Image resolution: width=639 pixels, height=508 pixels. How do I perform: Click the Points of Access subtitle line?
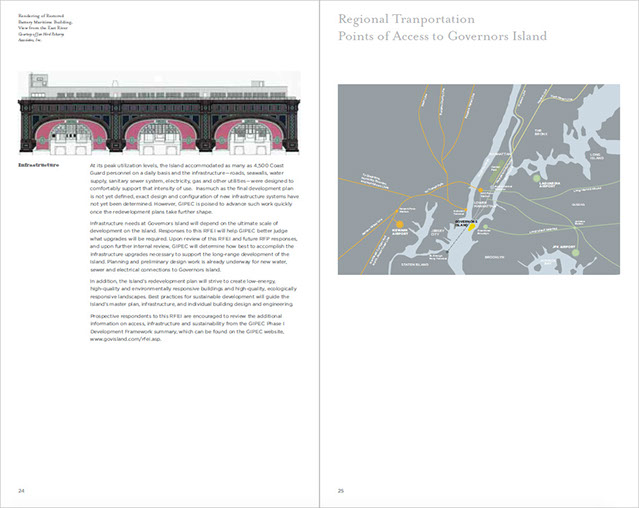point(442,37)
